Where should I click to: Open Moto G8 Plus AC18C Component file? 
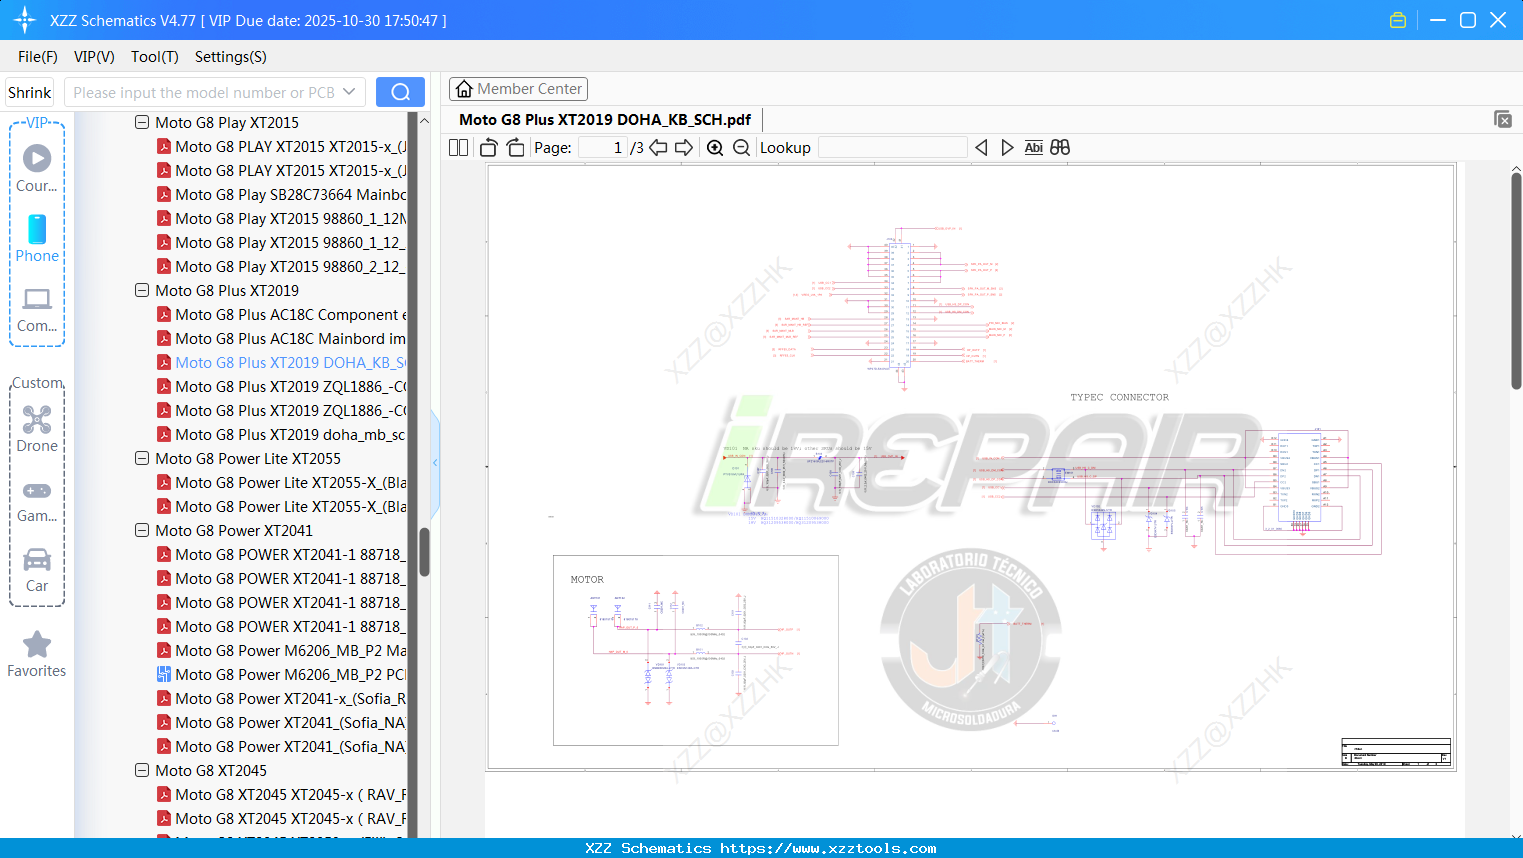pos(281,315)
